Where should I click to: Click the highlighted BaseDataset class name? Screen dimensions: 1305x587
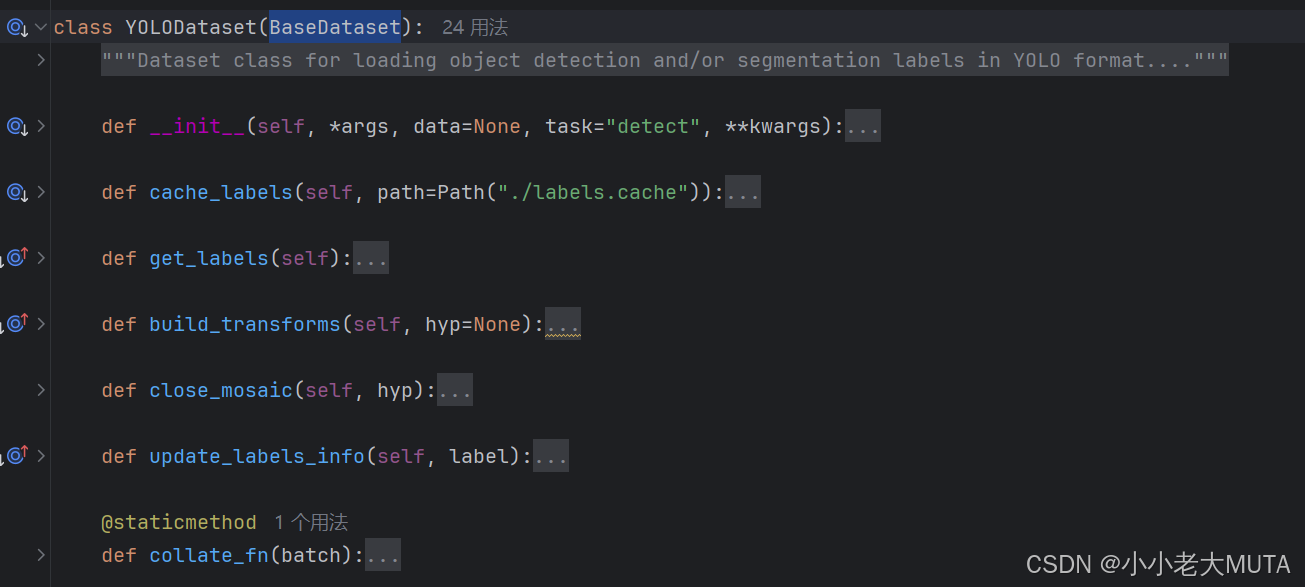335,27
